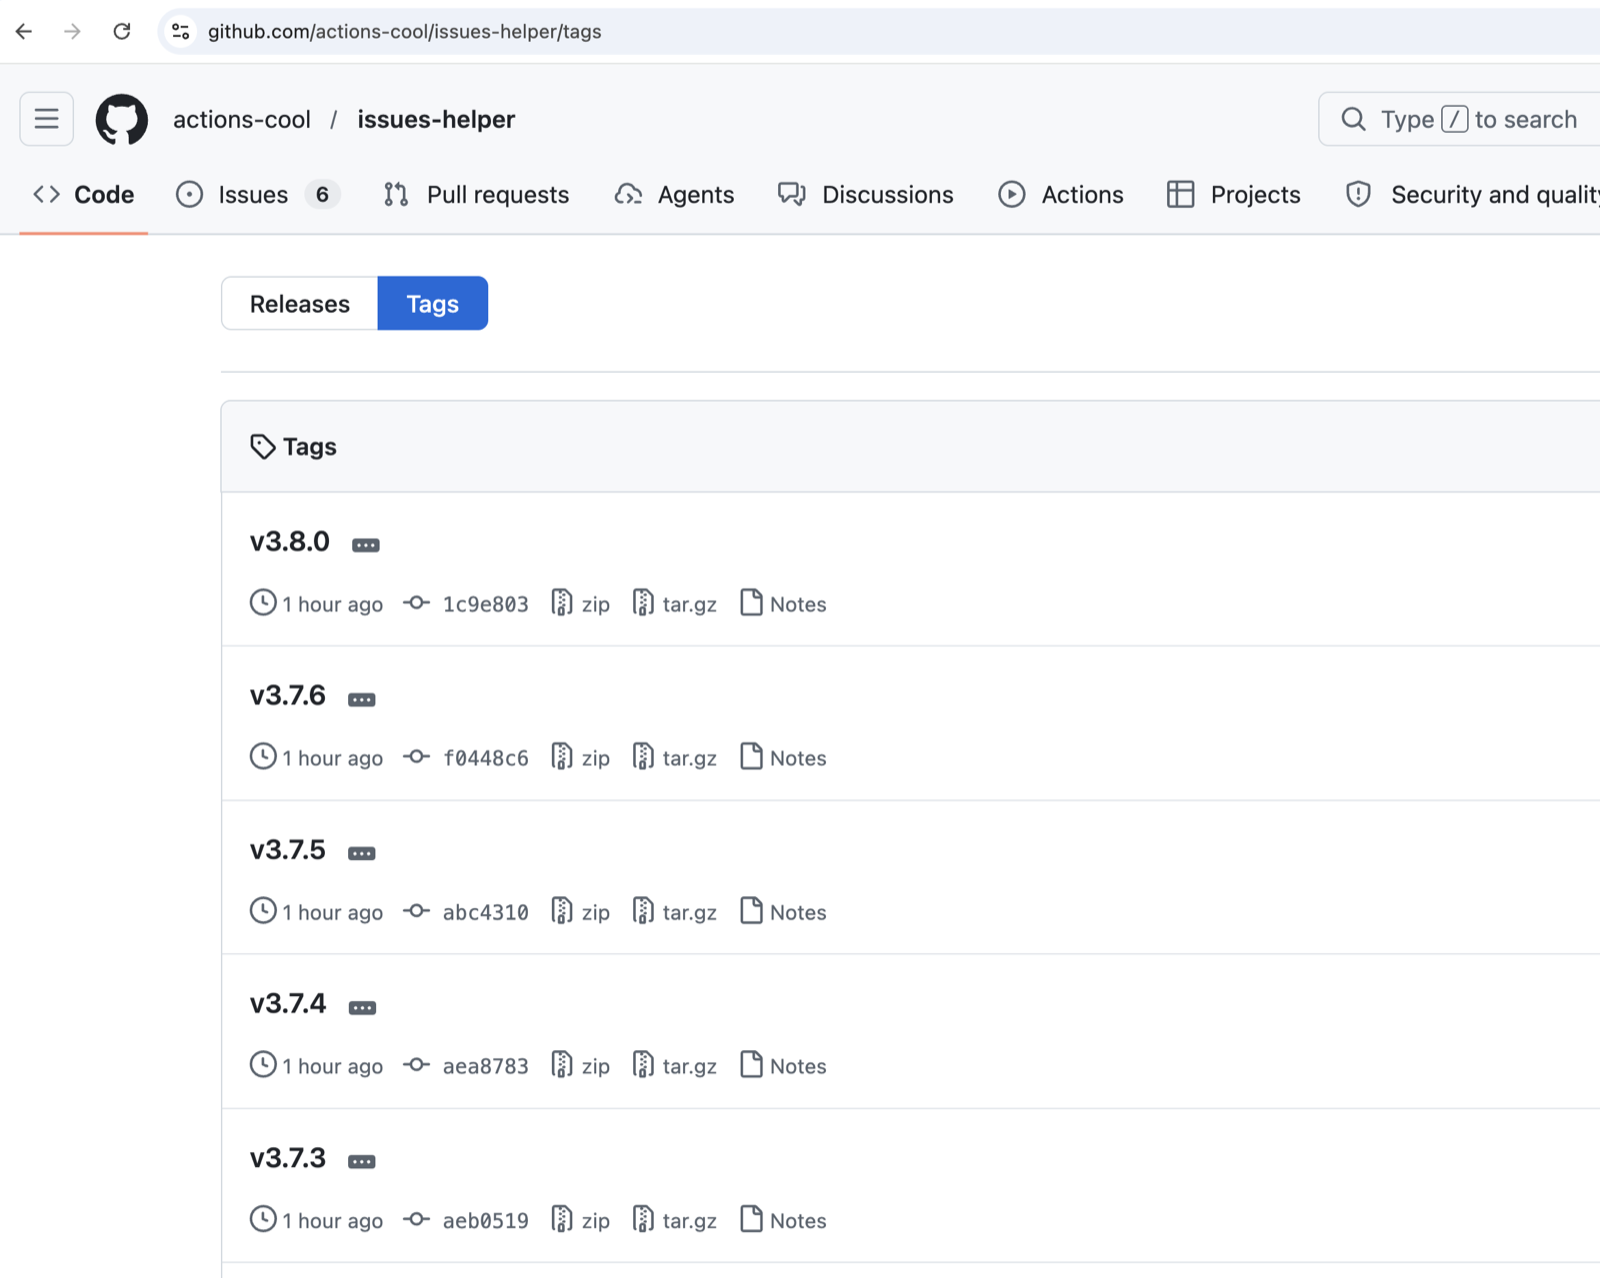1600x1278 pixels.
Task: Open the Agents tab
Action: tap(674, 194)
